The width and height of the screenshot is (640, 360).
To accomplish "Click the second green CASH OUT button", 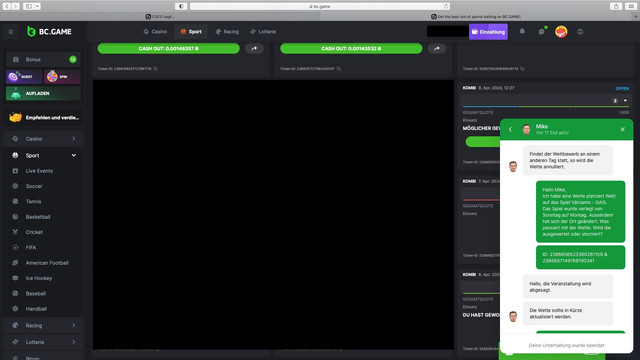I will (x=351, y=48).
